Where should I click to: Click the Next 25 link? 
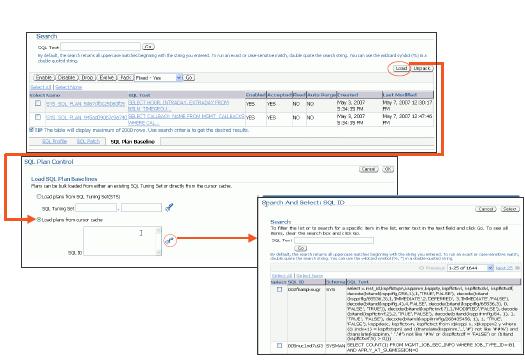point(504,268)
